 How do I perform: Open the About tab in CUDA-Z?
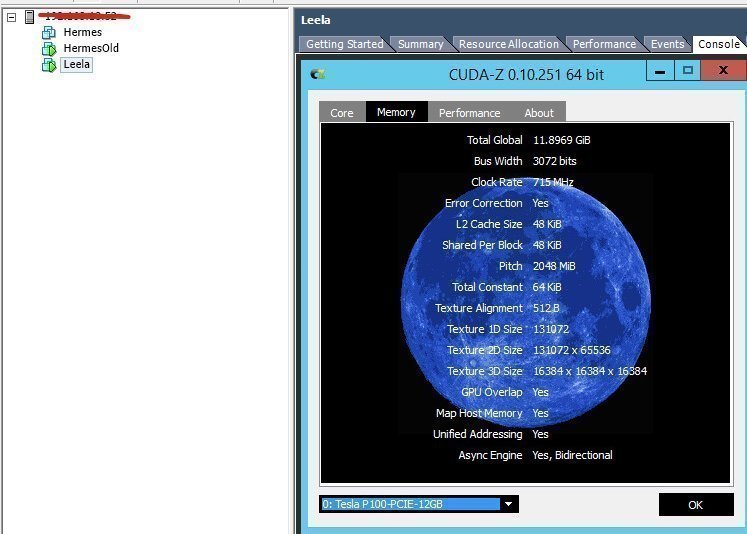click(x=539, y=113)
